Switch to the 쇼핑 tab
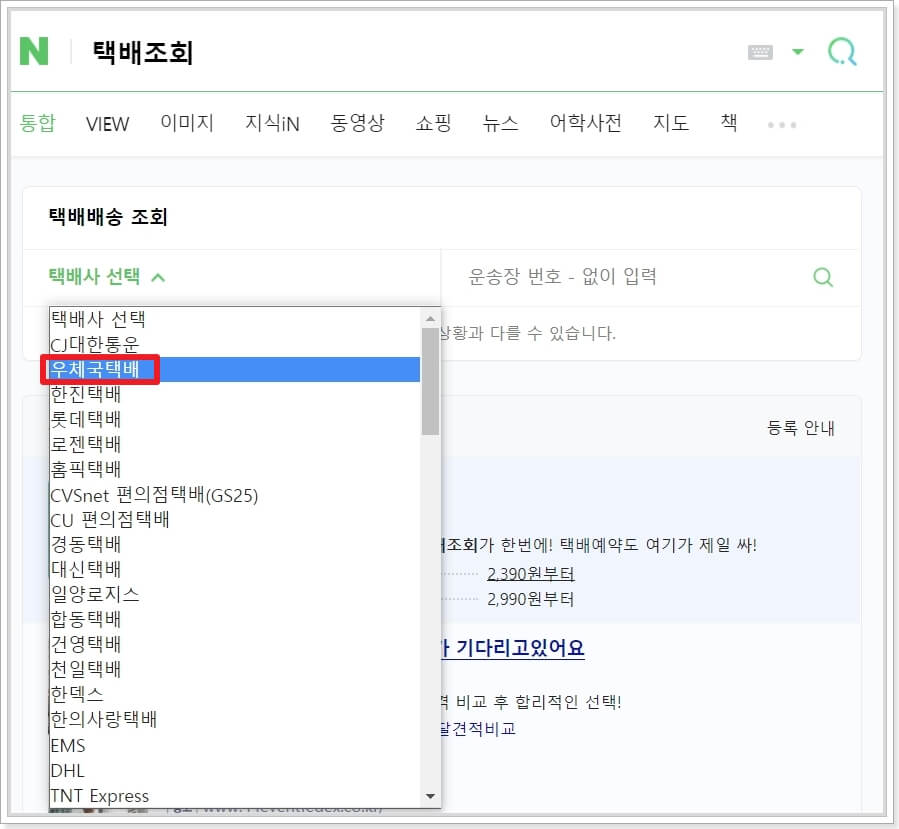 click(x=432, y=123)
